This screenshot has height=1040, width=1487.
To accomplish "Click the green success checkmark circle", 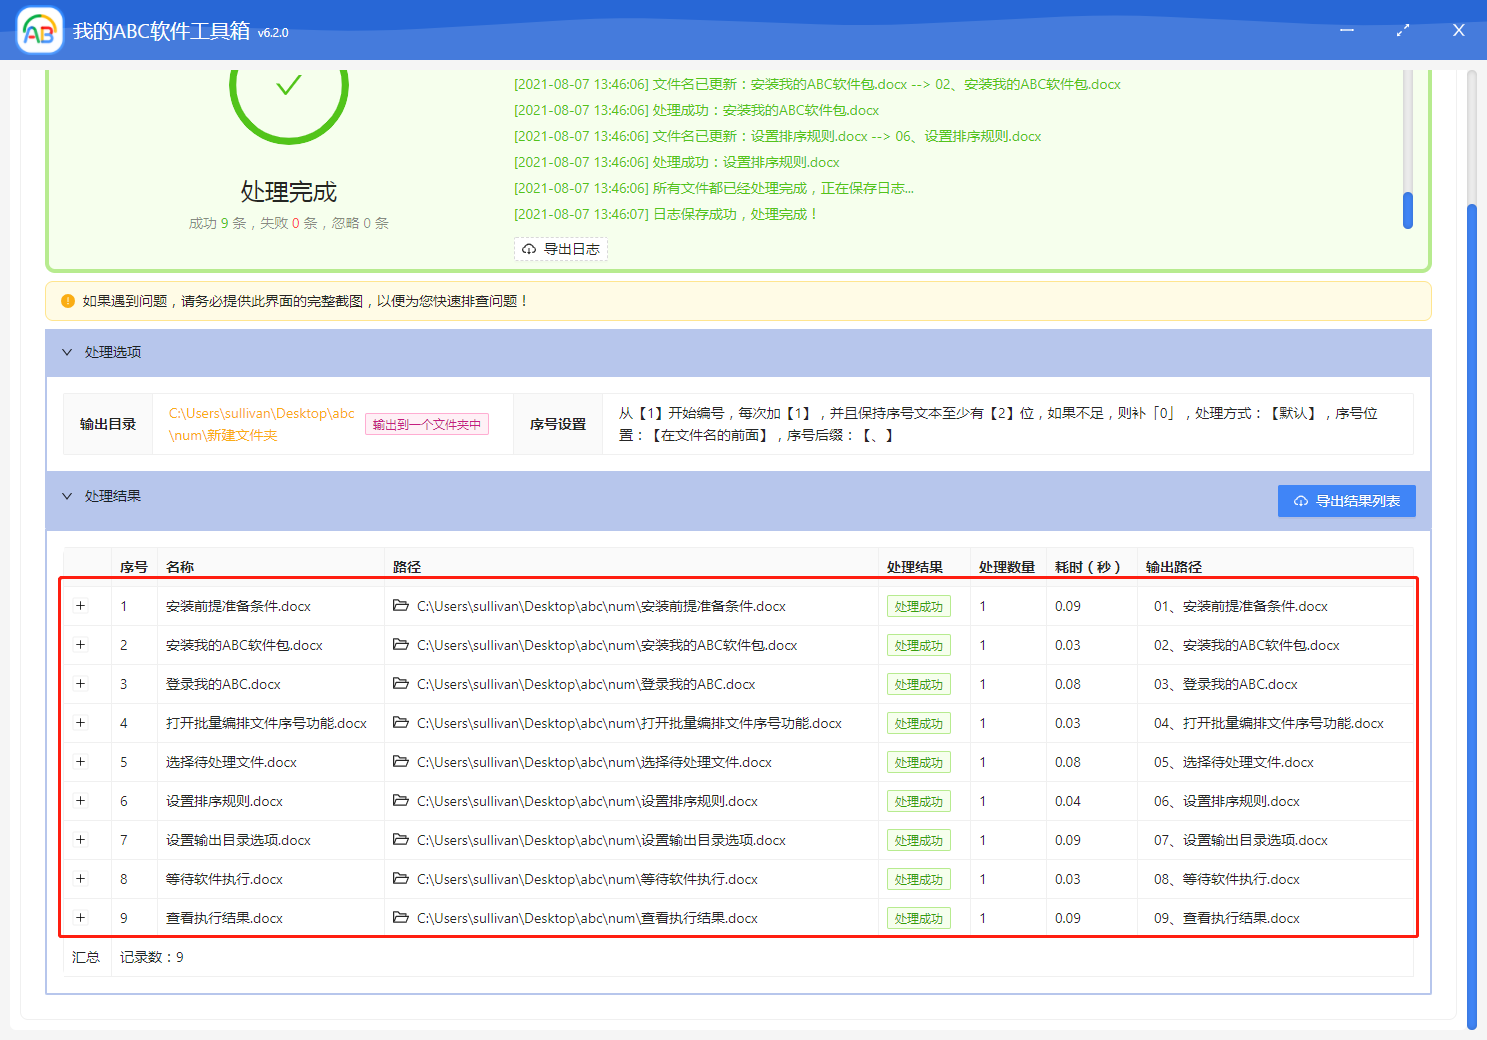I will click(289, 88).
